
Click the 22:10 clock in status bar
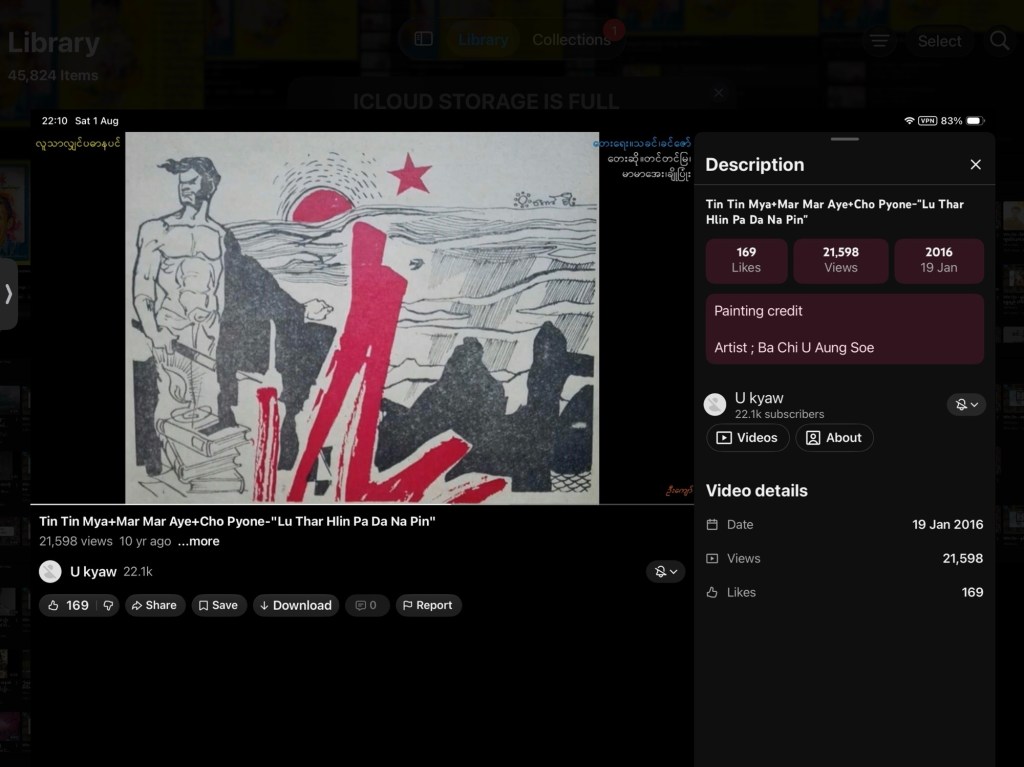pos(54,121)
